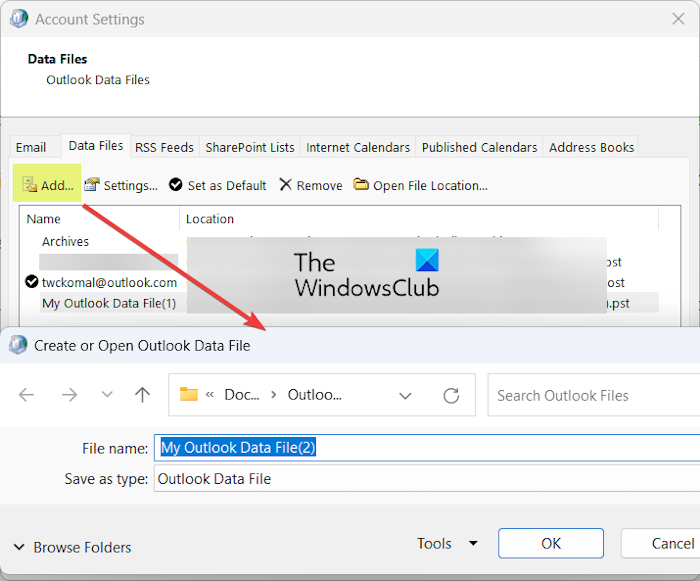Go up one folder level
The height and width of the screenshot is (581, 700).
click(142, 395)
